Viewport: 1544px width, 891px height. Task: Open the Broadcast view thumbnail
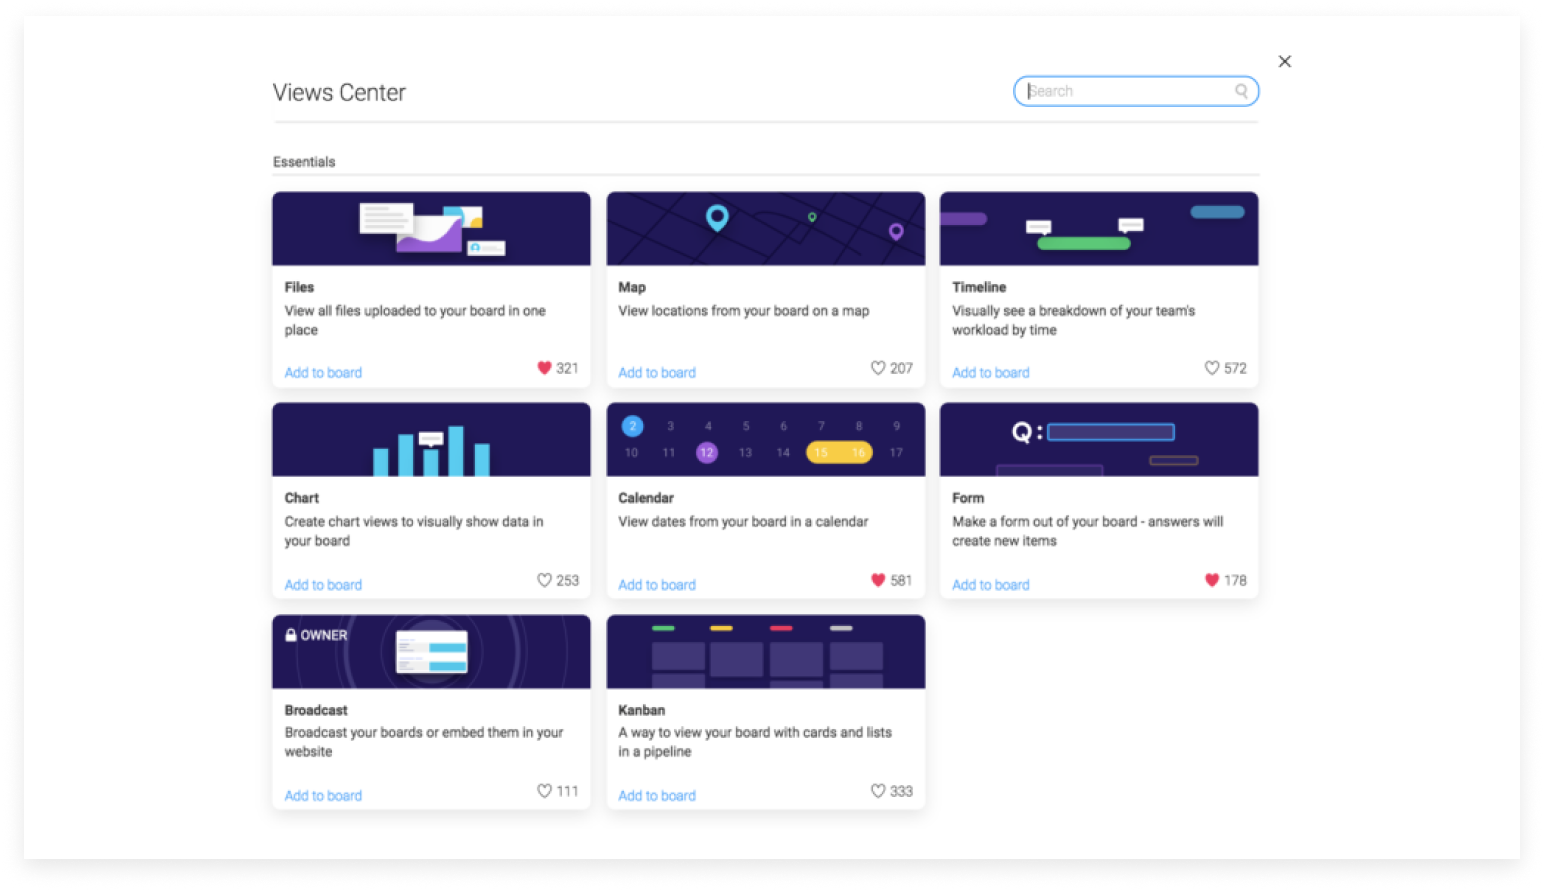pos(431,652)
